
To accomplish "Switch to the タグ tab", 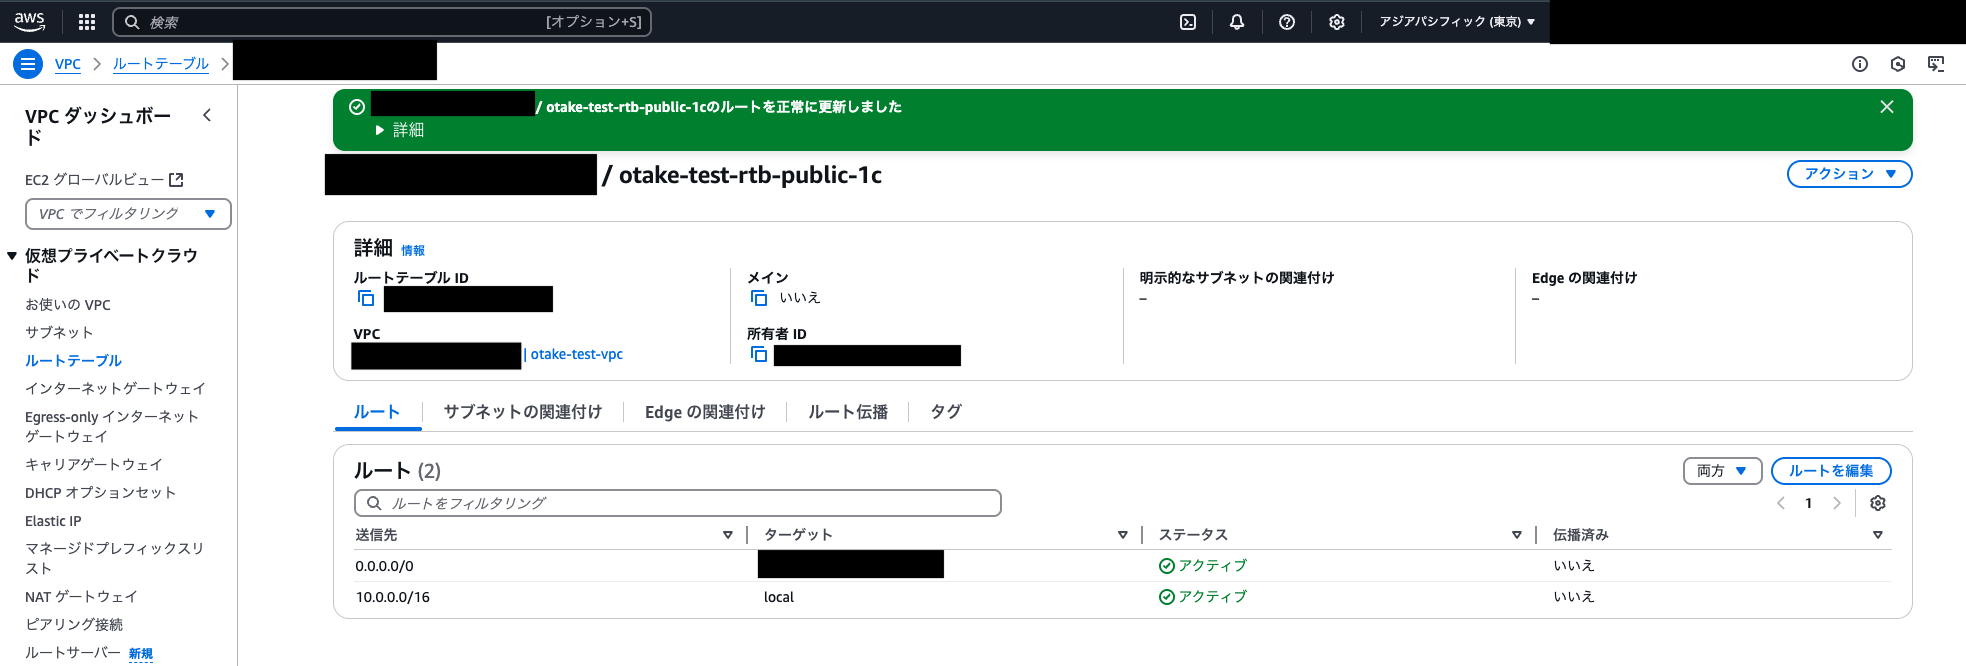I will click(946, 412).
